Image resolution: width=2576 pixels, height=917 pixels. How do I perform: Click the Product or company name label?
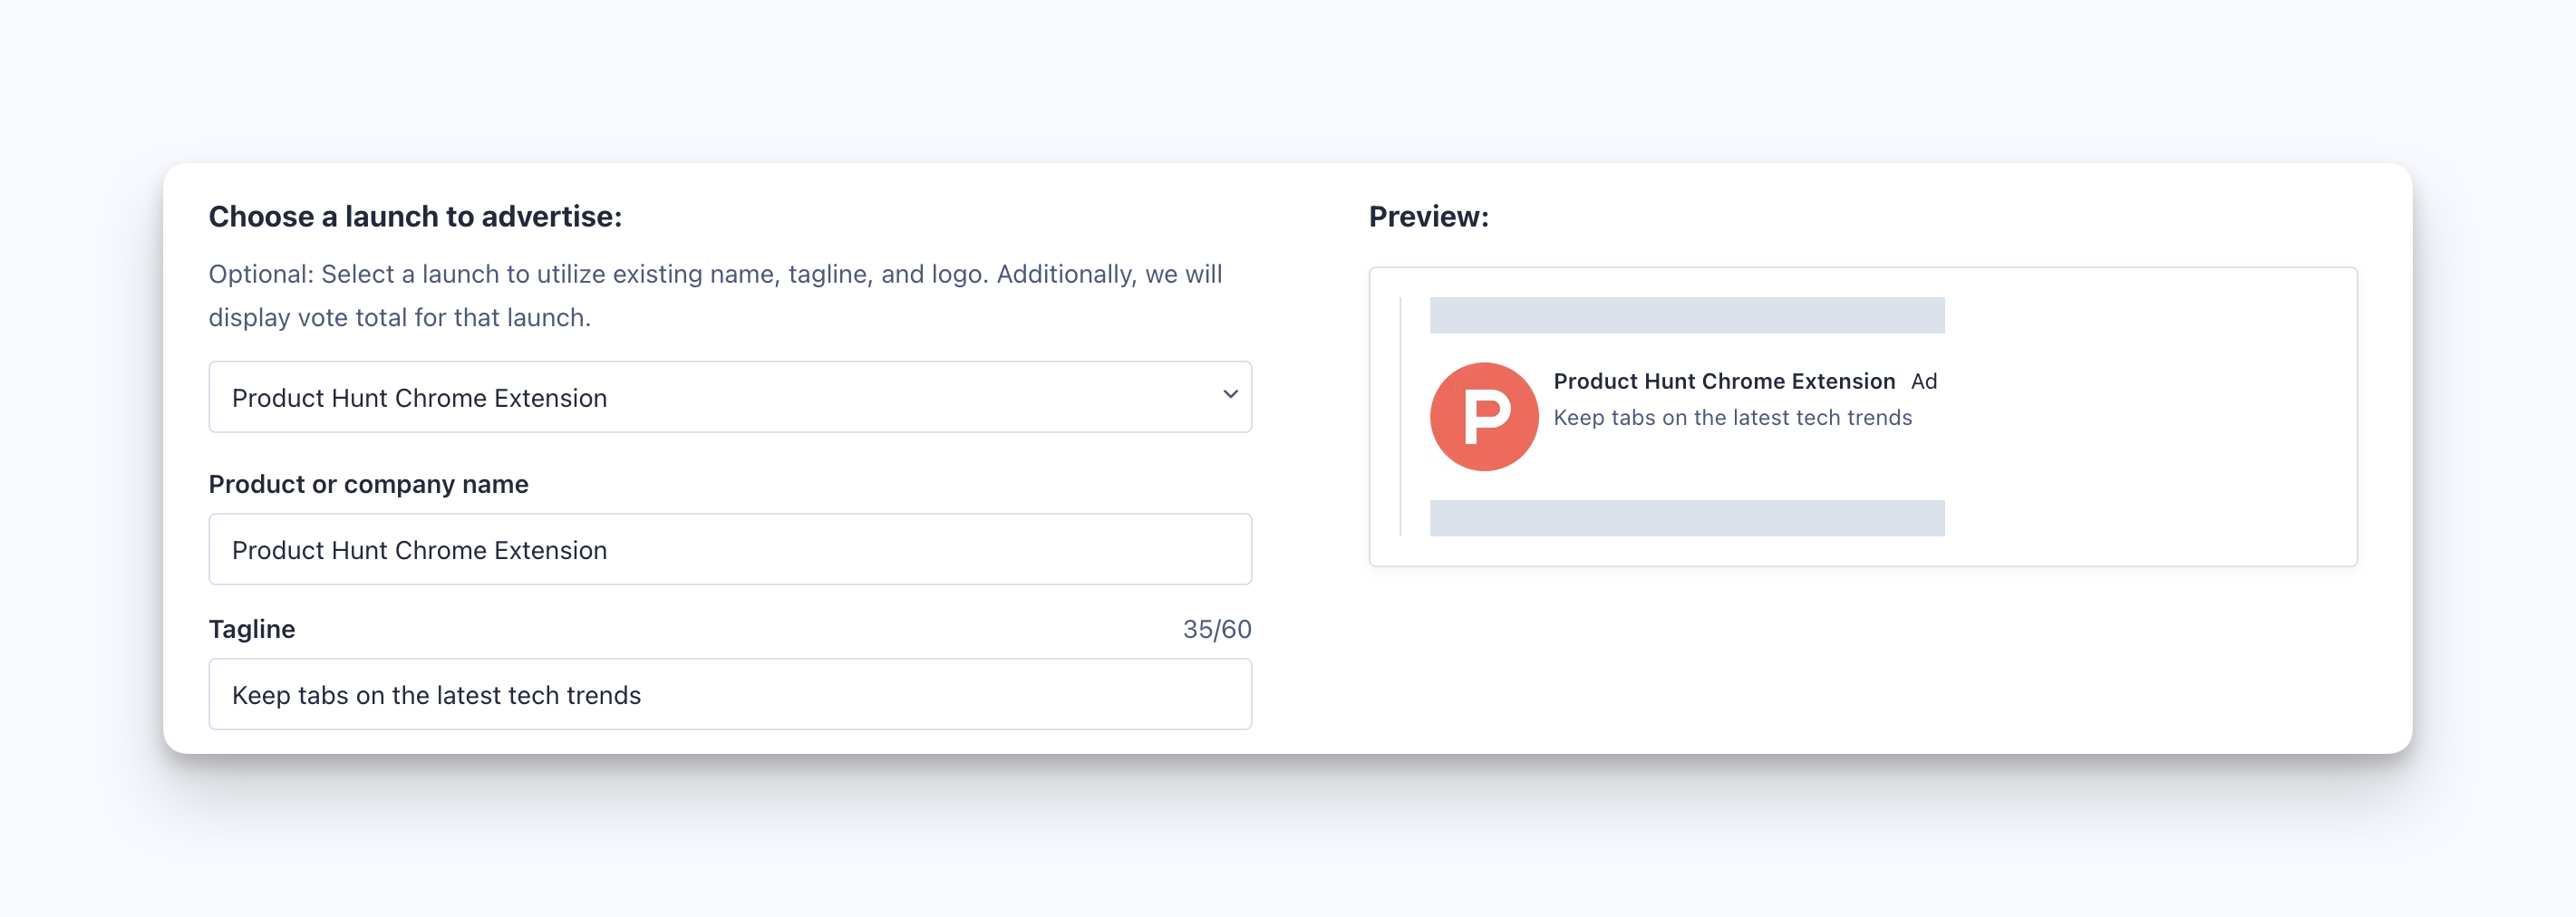click(x=368, y=484)
